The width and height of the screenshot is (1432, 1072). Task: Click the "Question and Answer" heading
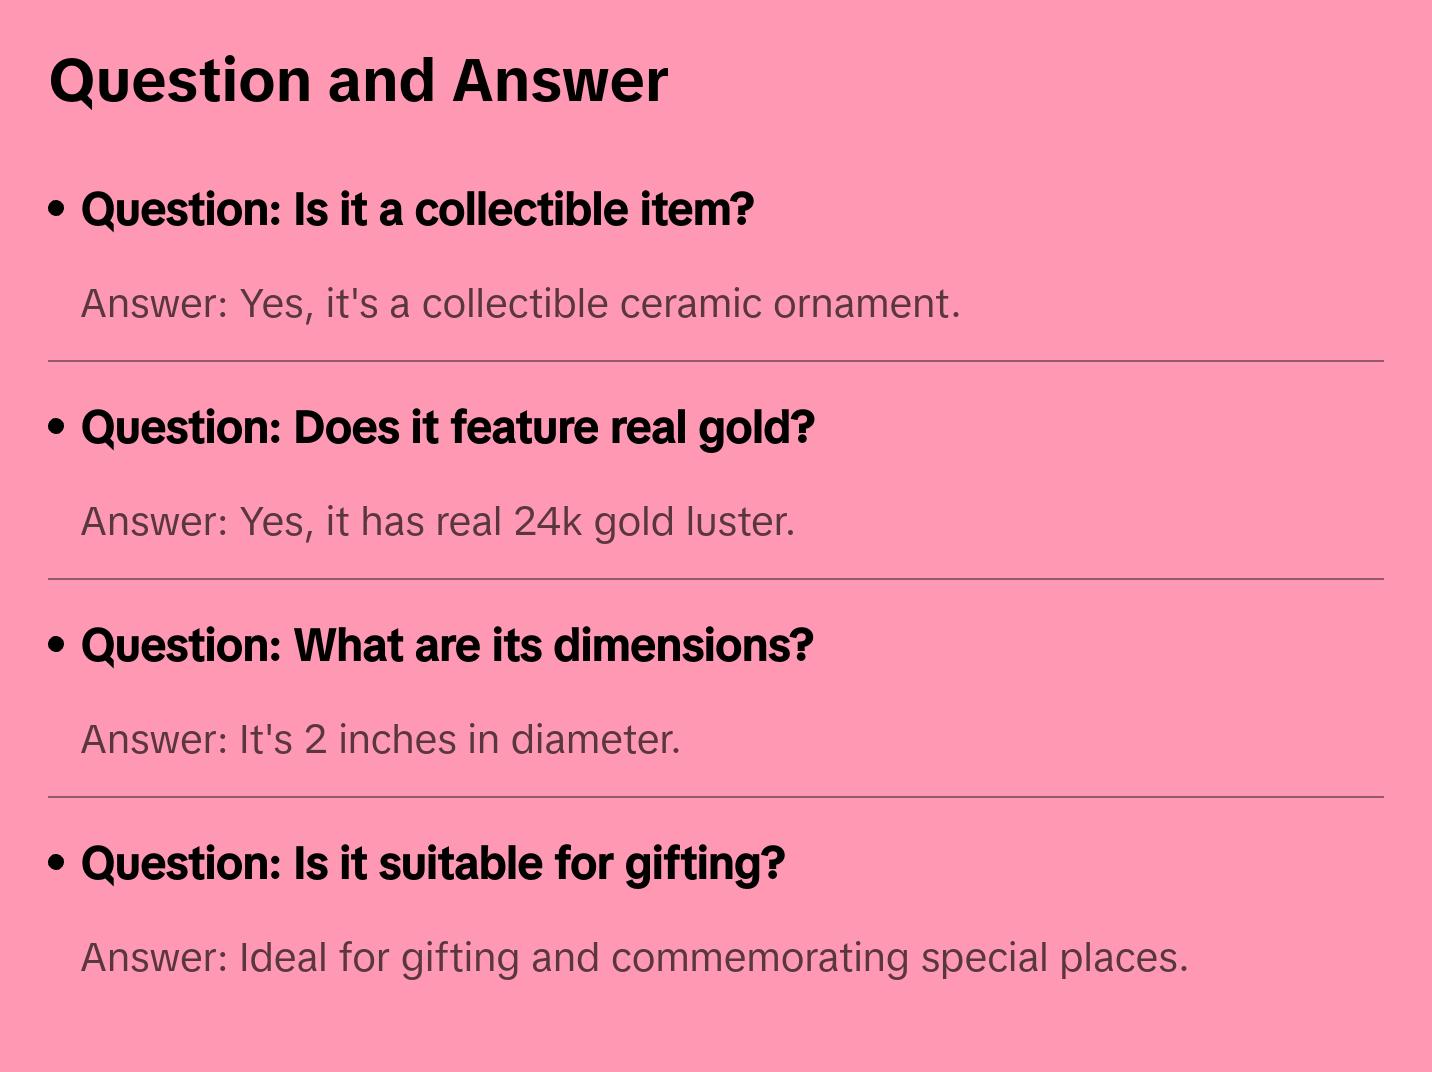point(358,80)
